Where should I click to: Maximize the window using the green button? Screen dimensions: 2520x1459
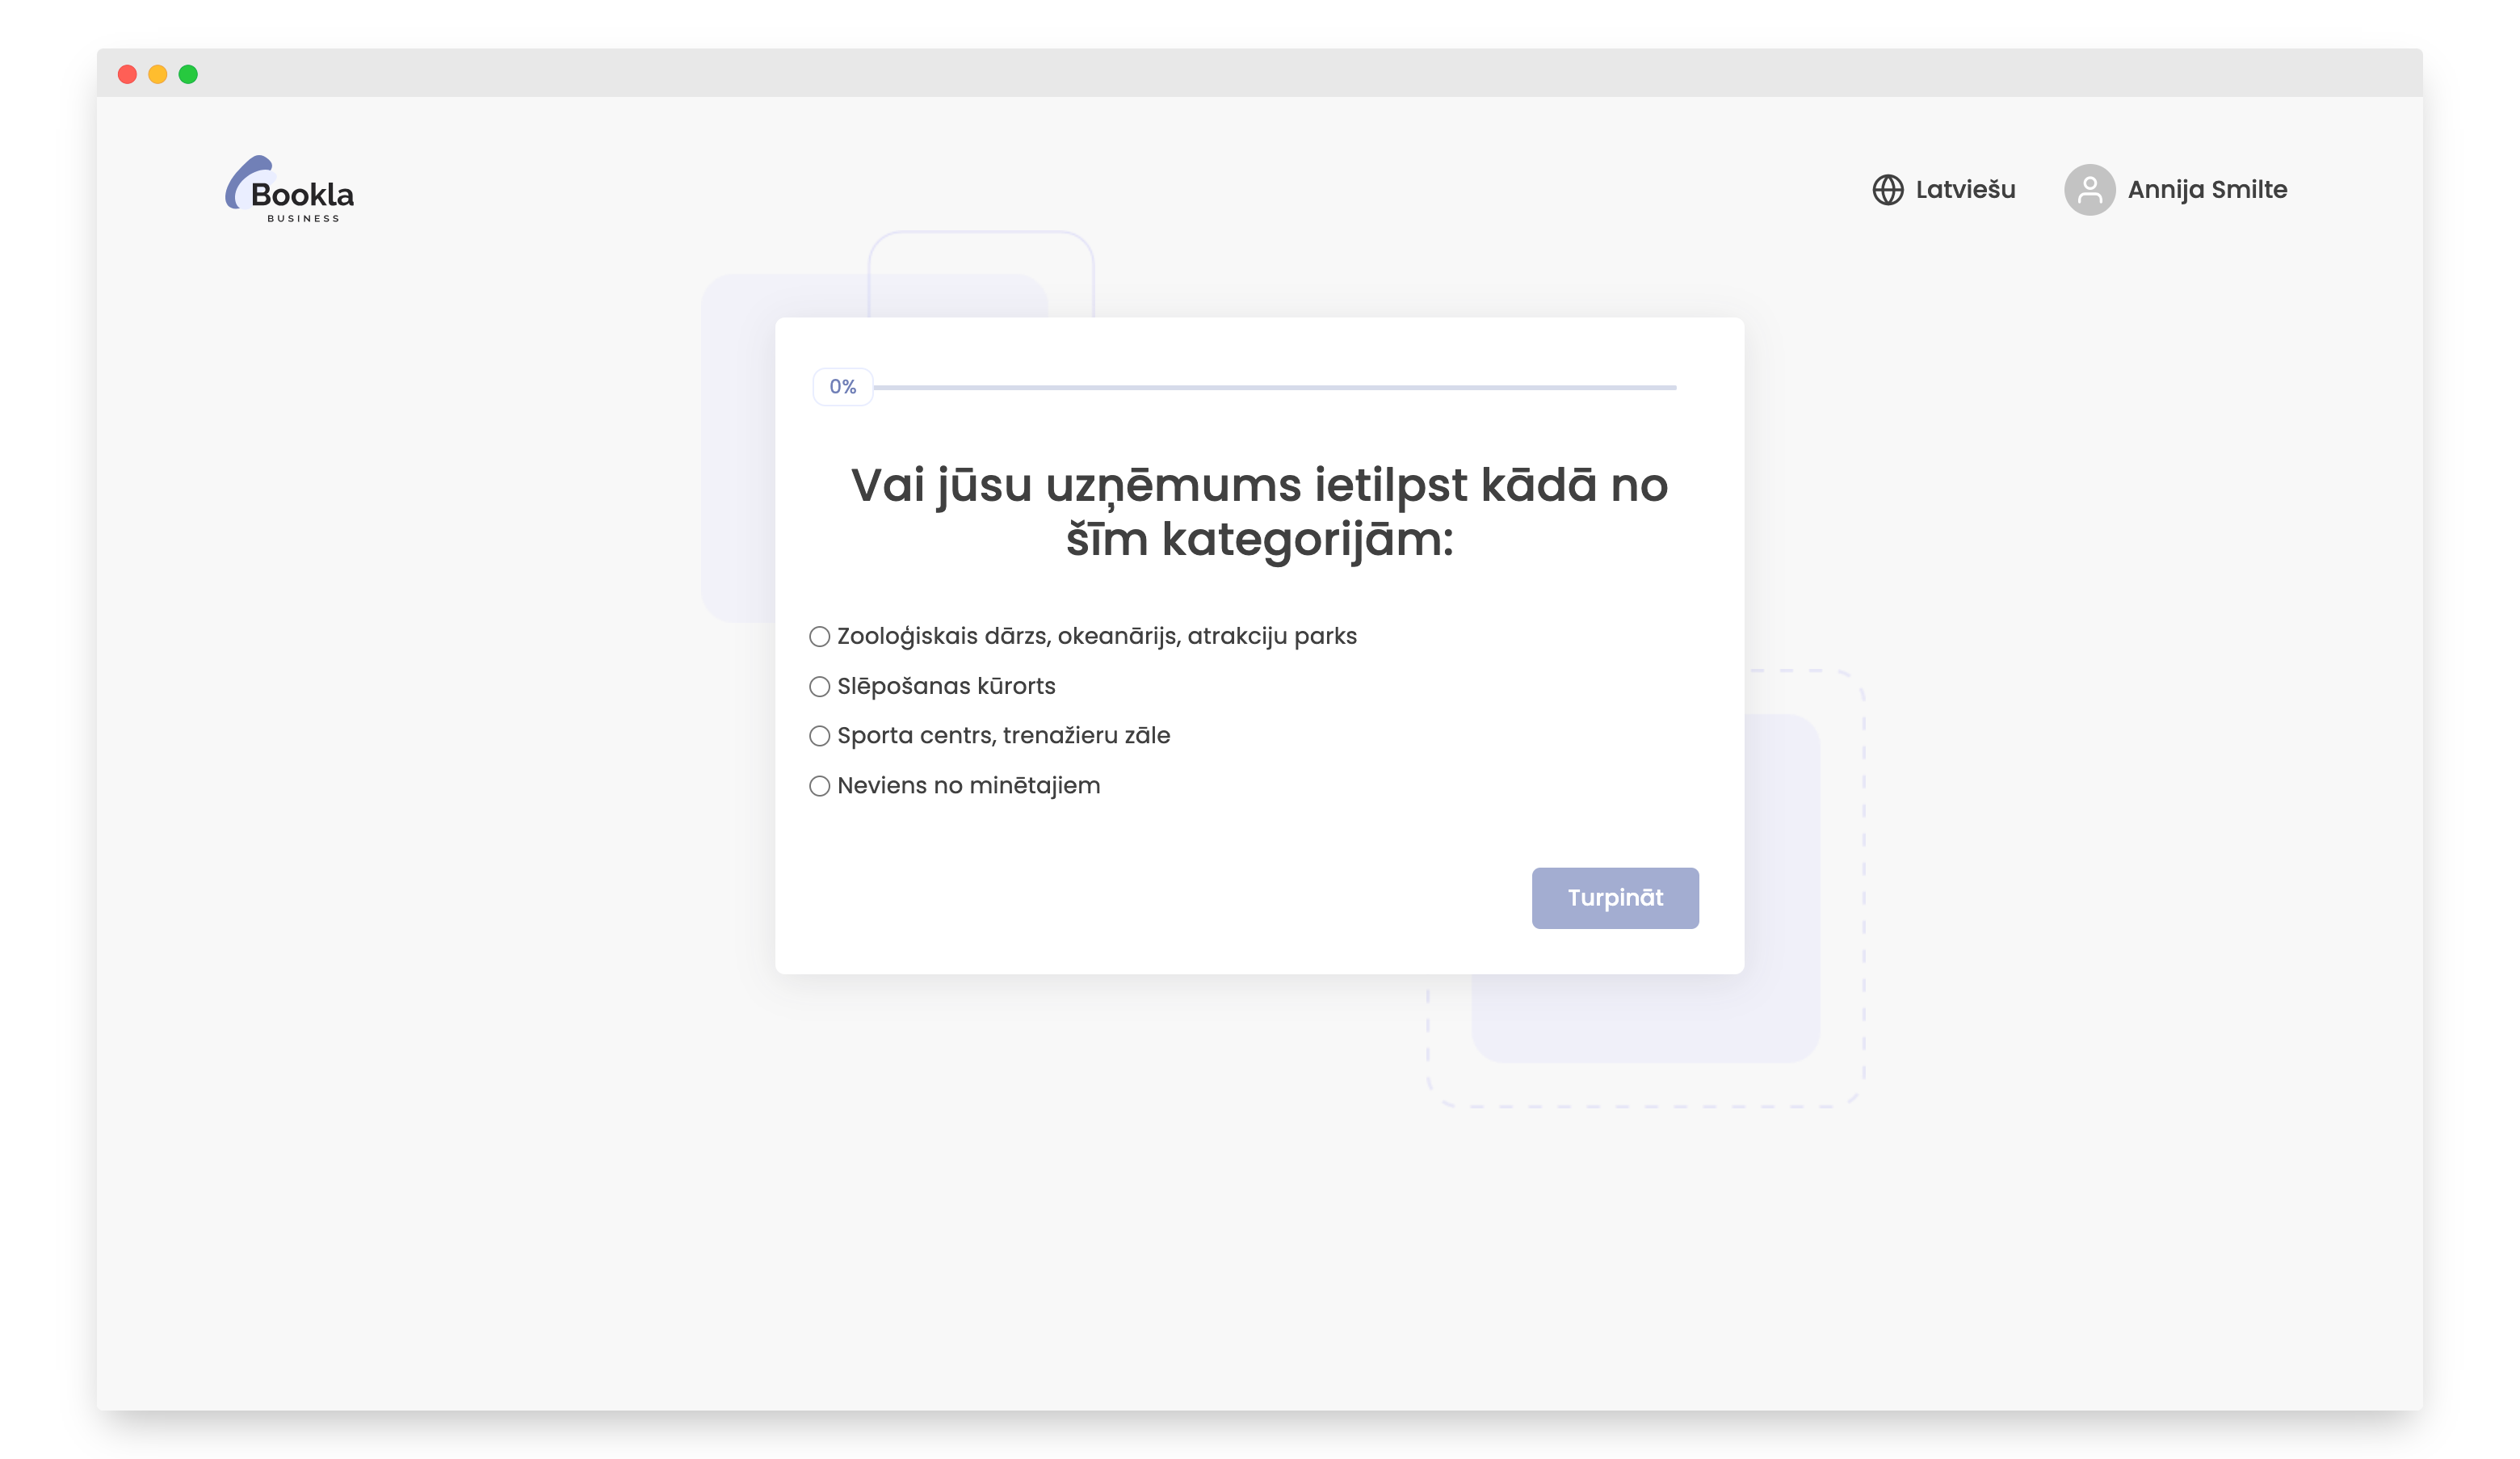pyautogui.click(x=188, y=75)
